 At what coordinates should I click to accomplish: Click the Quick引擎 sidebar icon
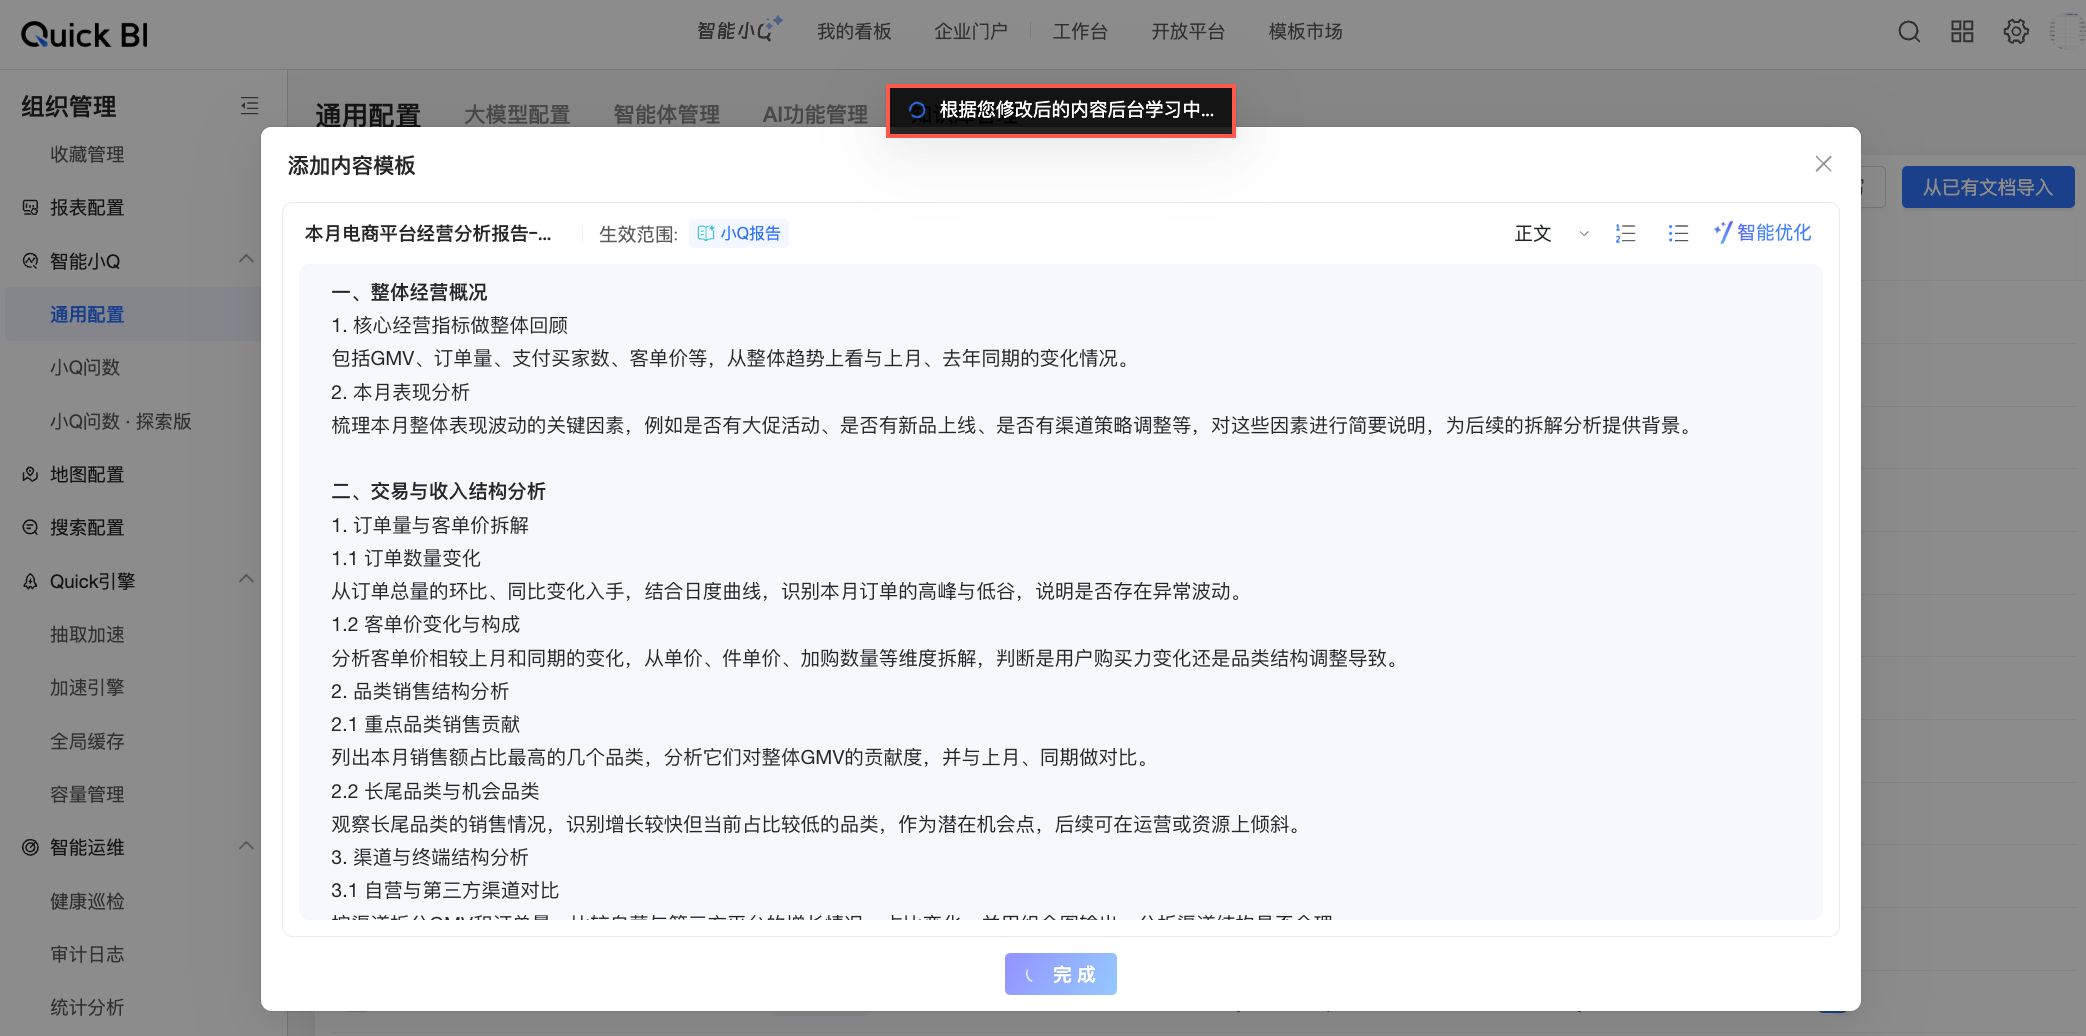coord(30,581)
